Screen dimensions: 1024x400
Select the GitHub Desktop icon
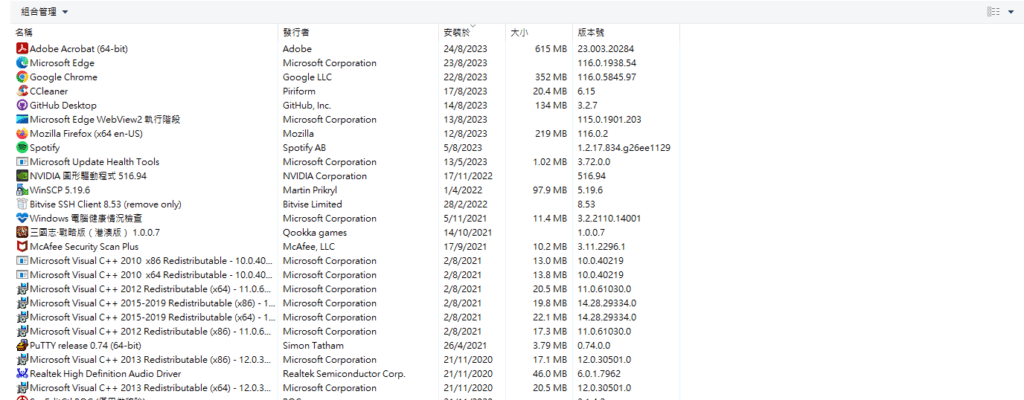pos(22,105)
